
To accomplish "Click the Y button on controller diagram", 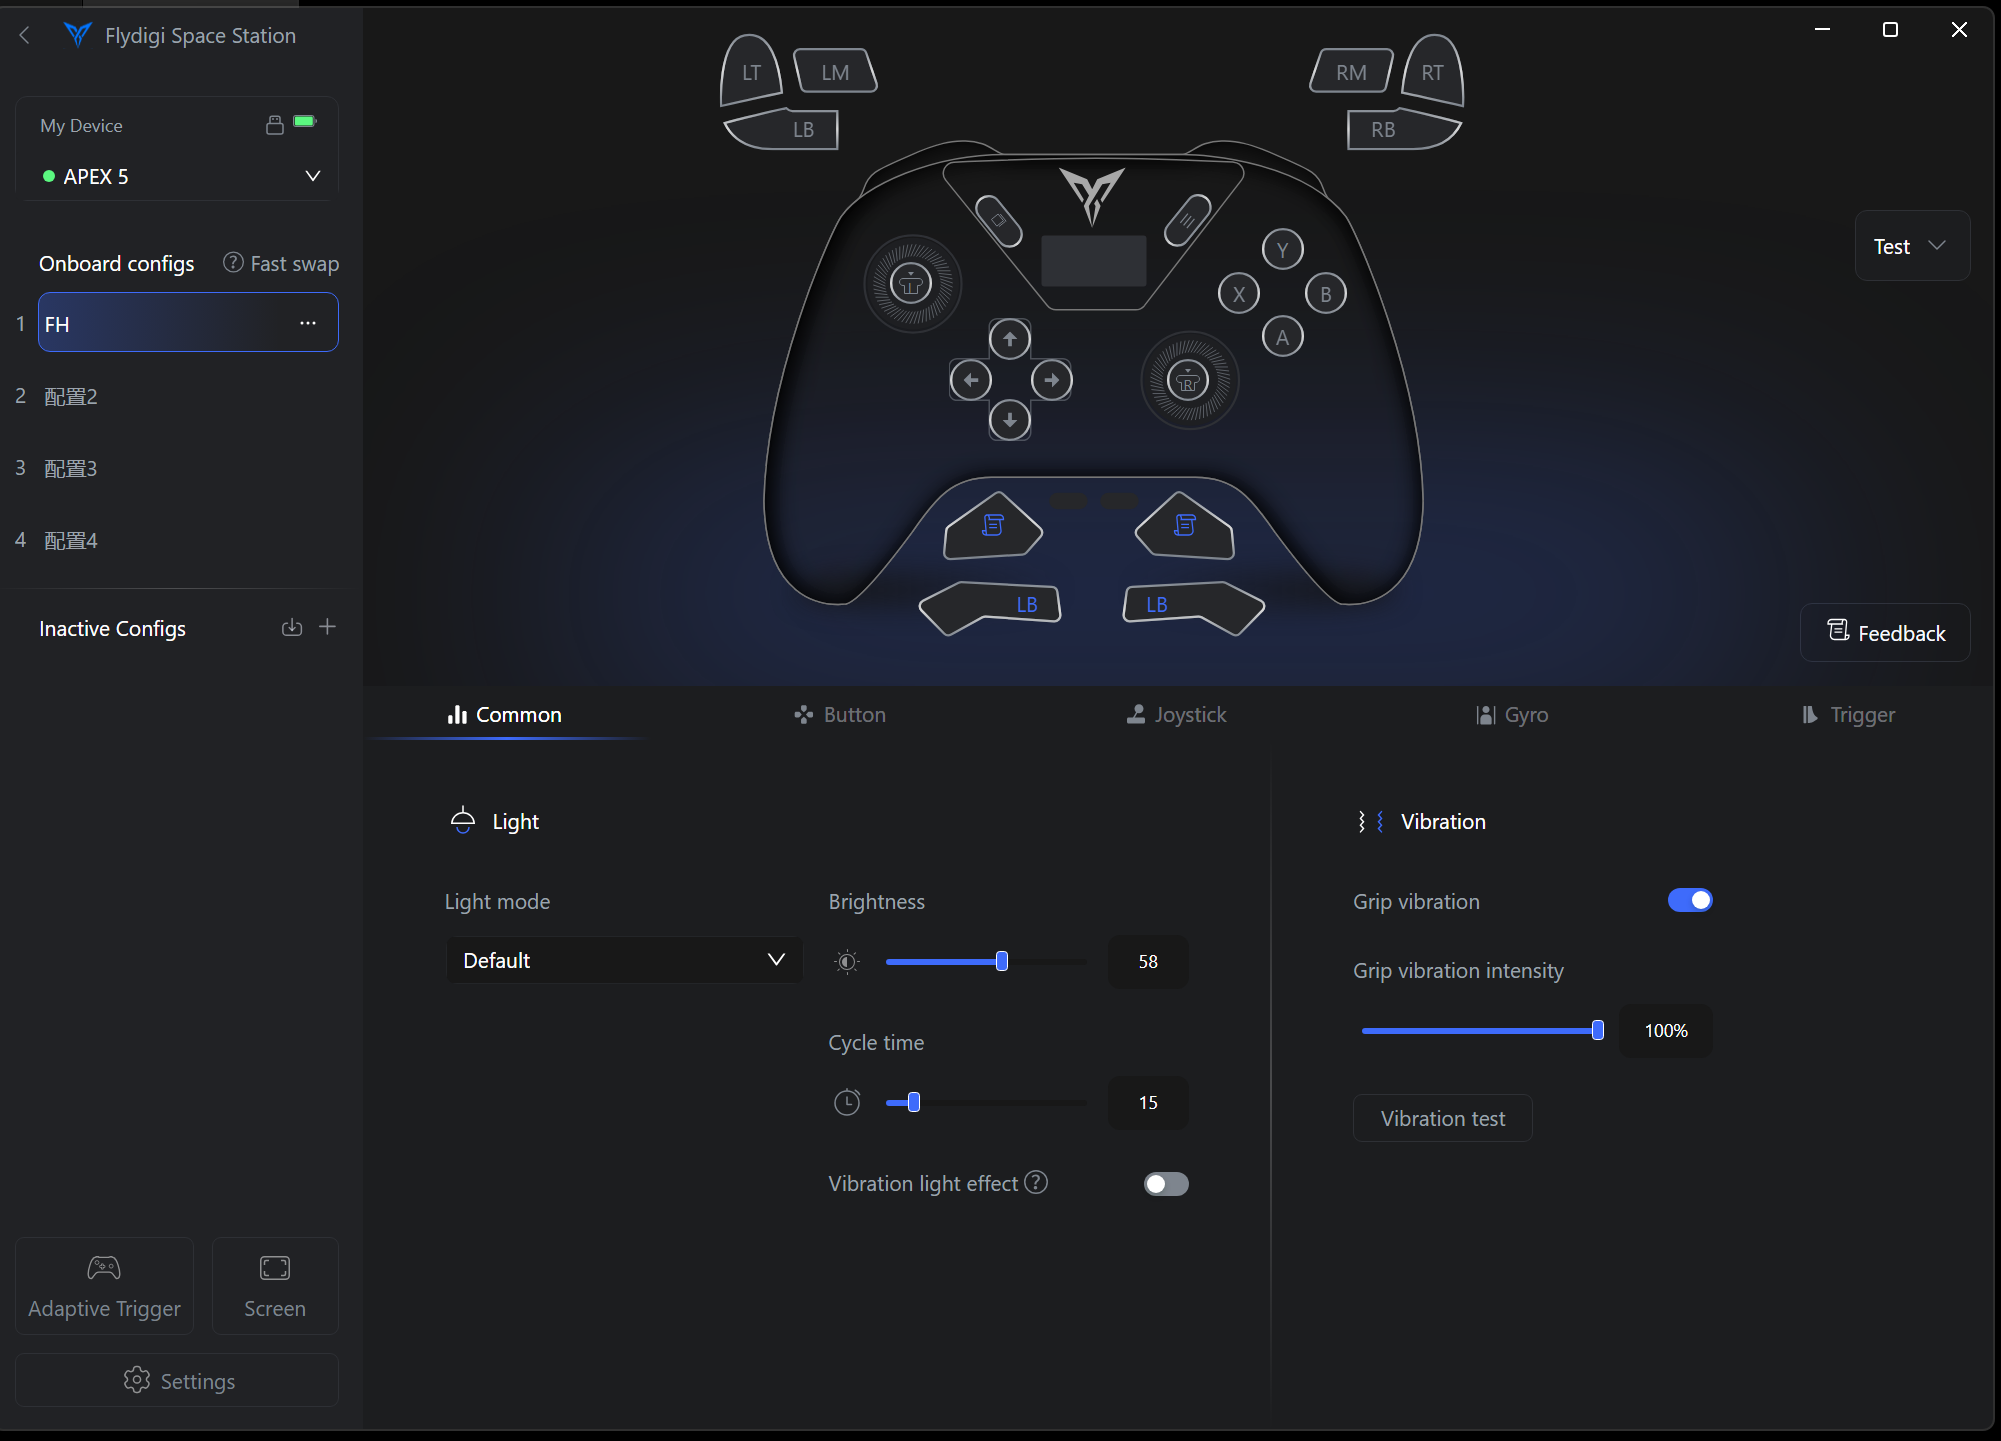I will pos(1282,250).
